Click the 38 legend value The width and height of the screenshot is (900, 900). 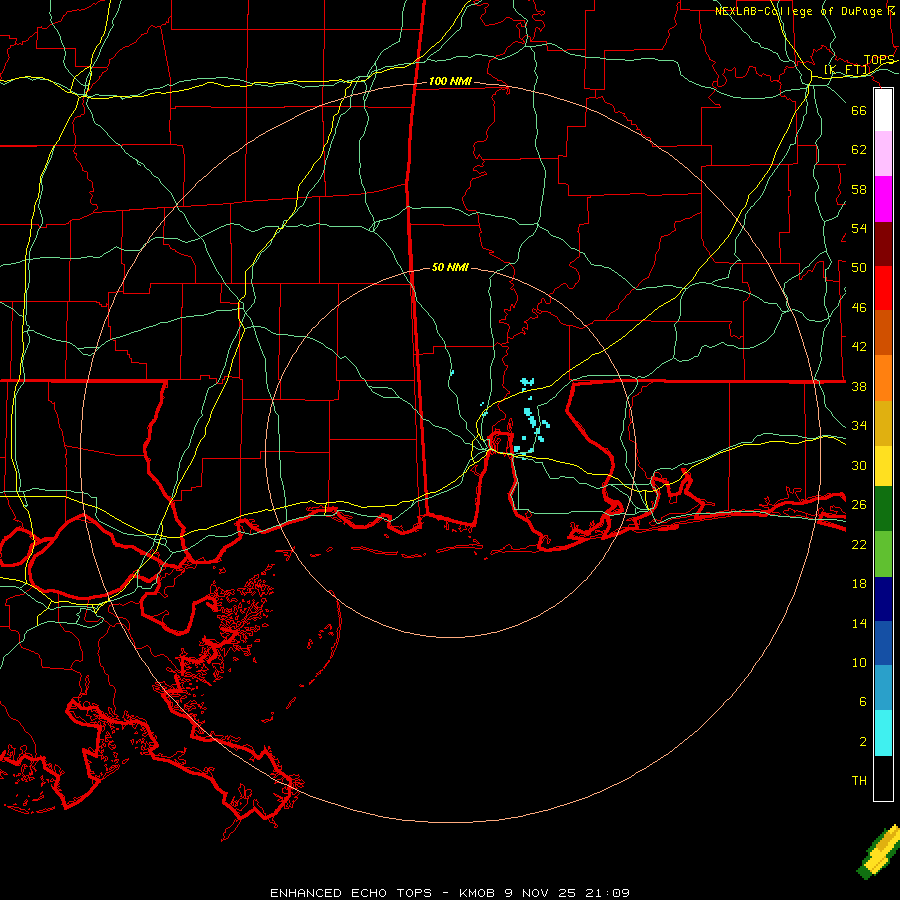point(859,387)
